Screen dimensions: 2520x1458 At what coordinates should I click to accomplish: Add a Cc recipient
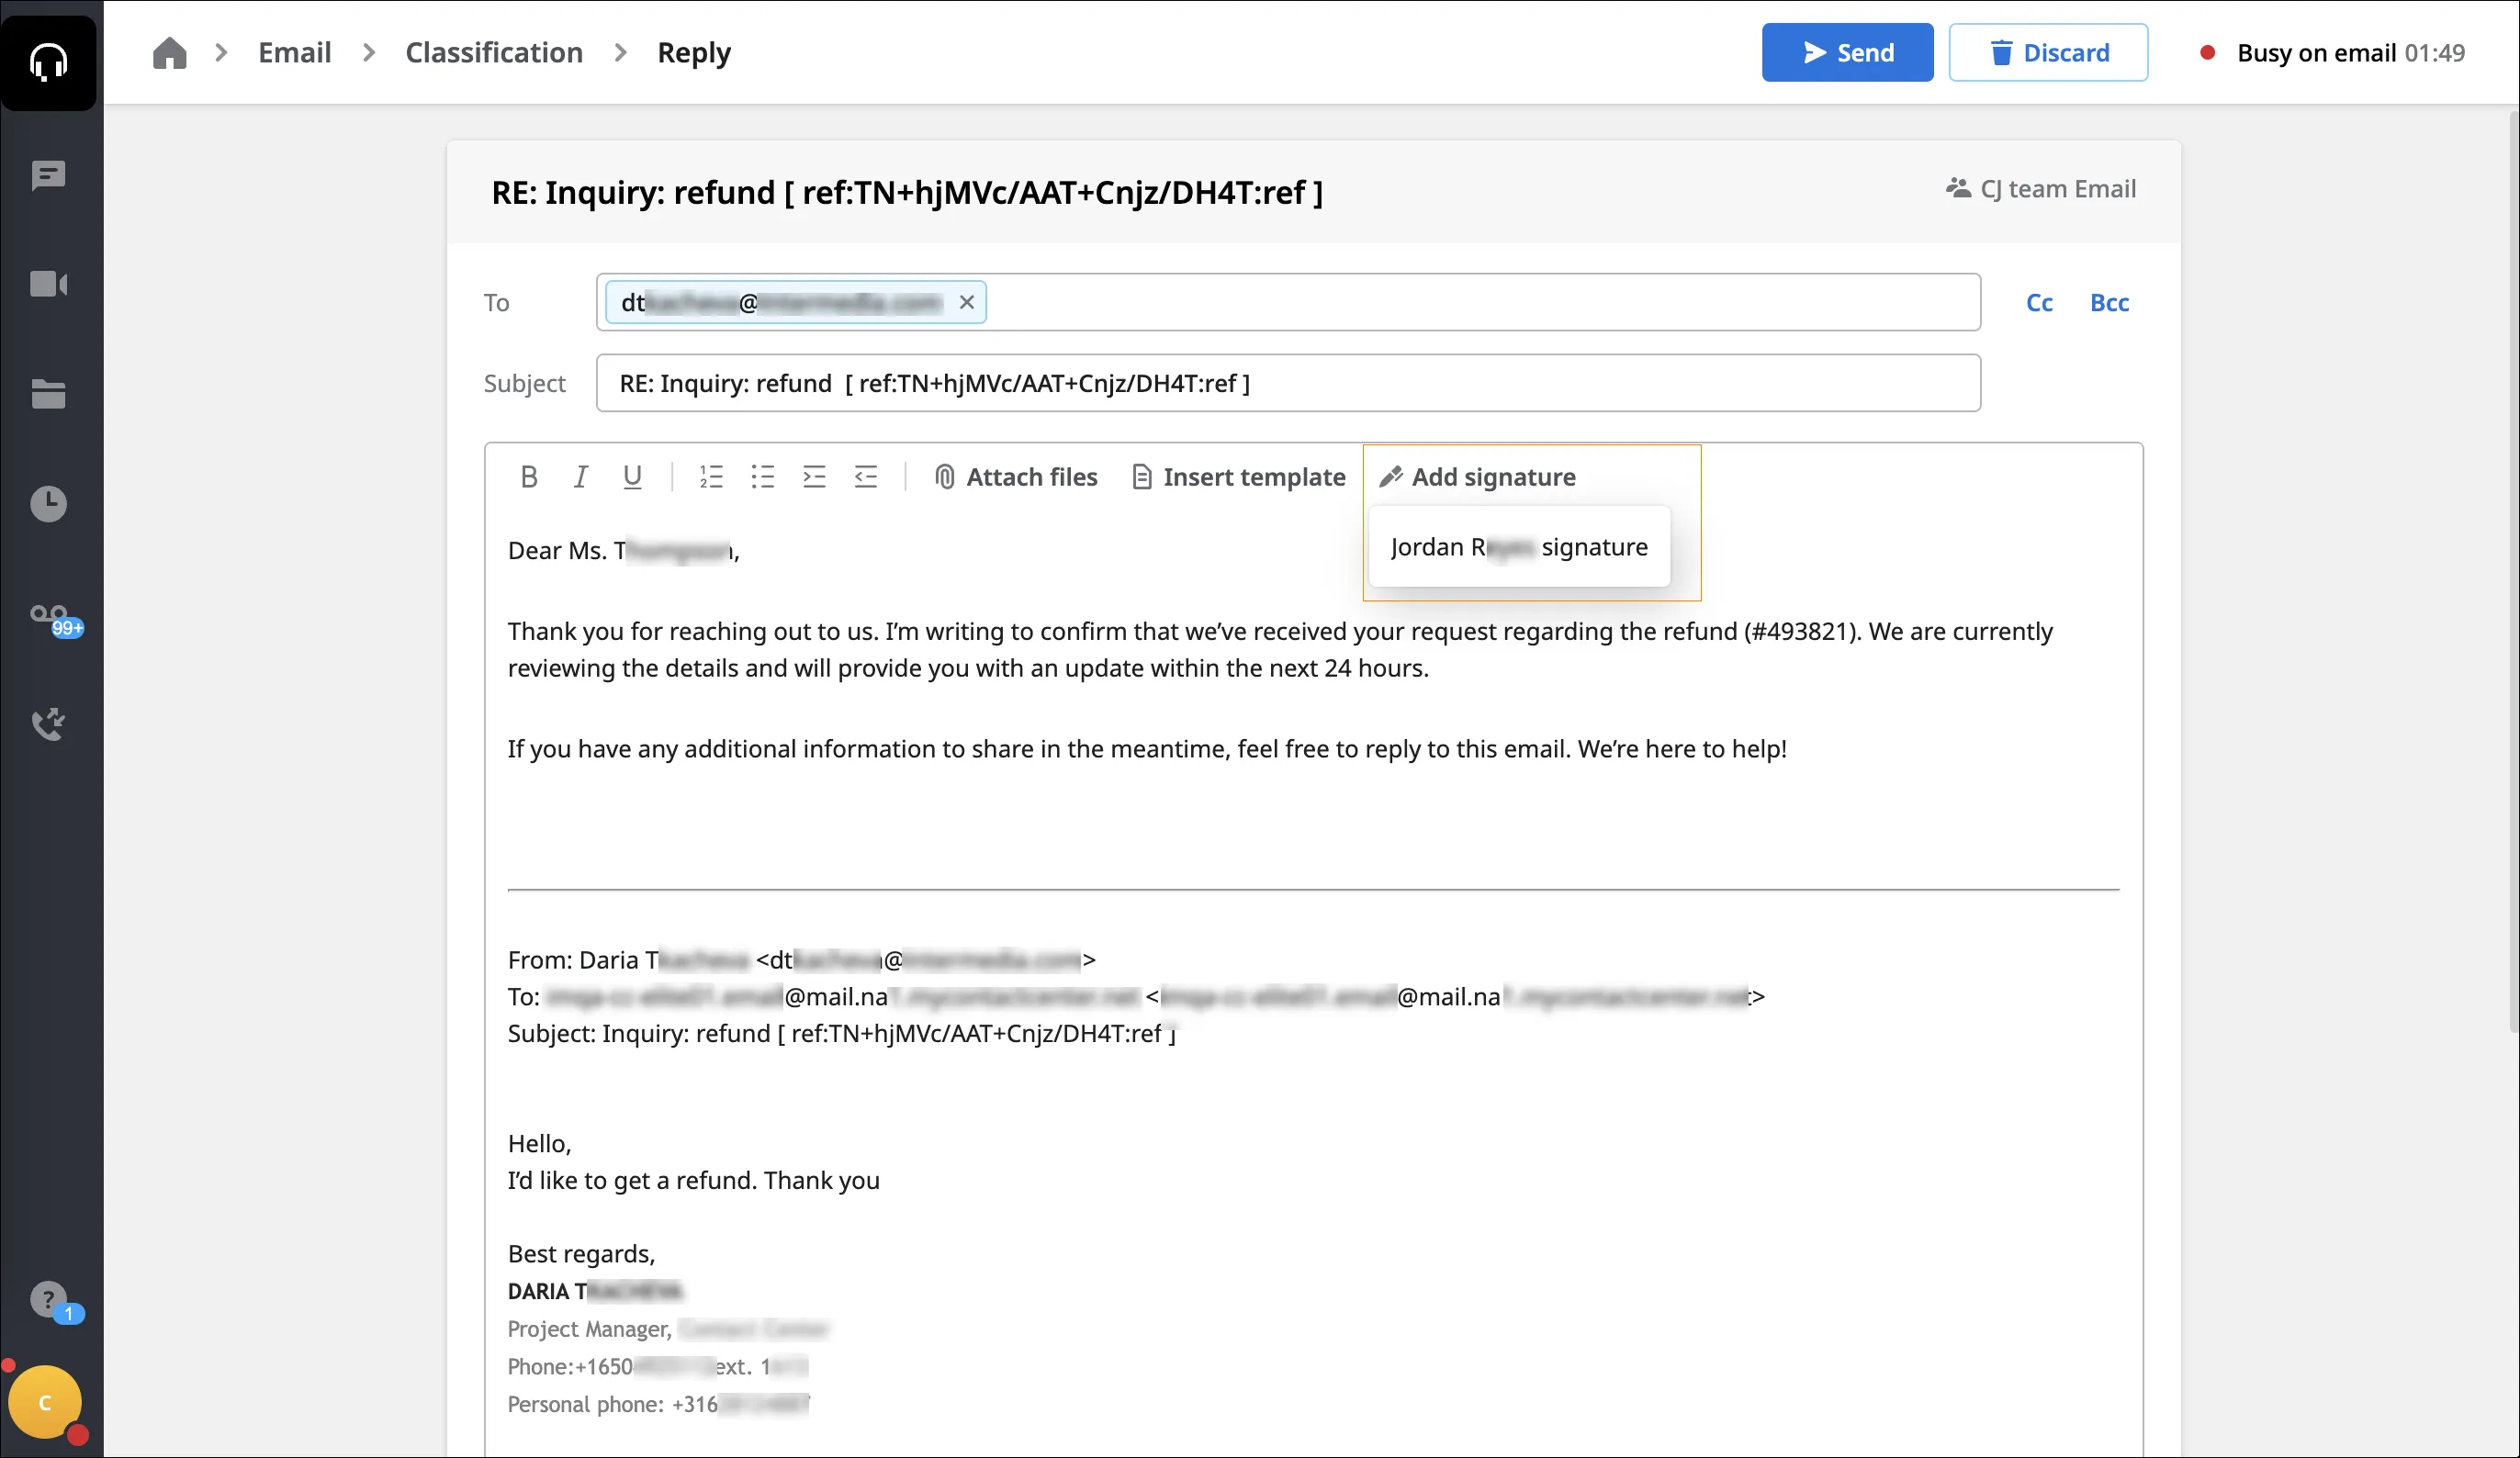pyautogui.click(x=2039, y=302)
